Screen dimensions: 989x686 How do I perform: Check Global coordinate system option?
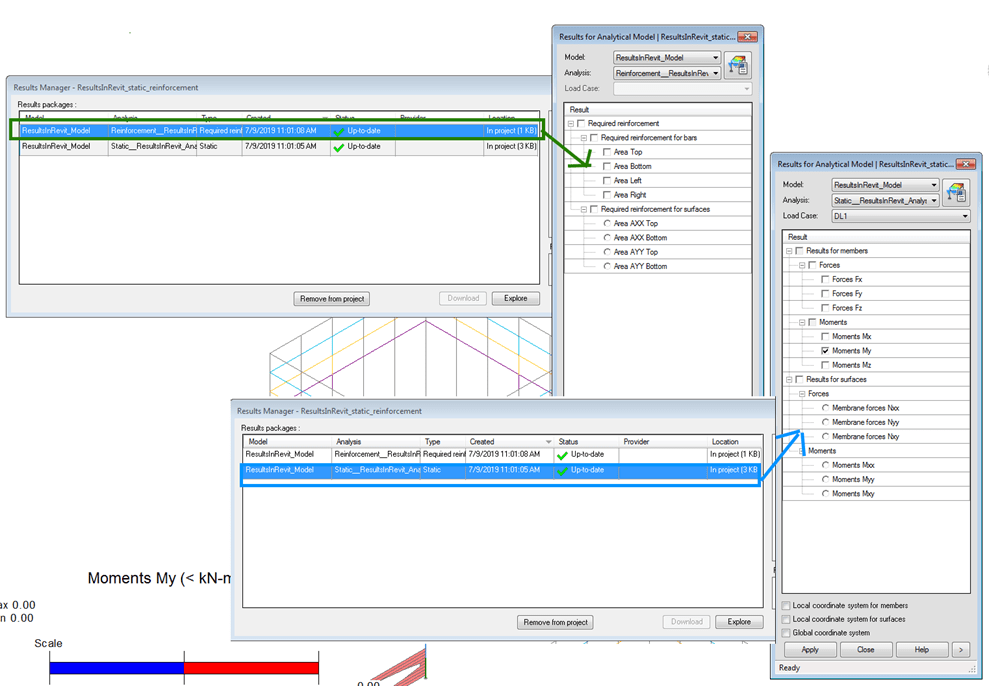tap(787, 633)
